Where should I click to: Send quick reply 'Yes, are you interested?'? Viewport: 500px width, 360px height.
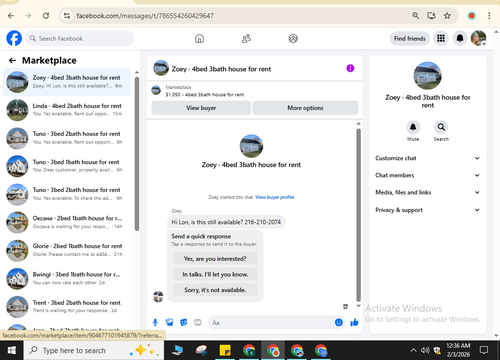coord(215,259)
